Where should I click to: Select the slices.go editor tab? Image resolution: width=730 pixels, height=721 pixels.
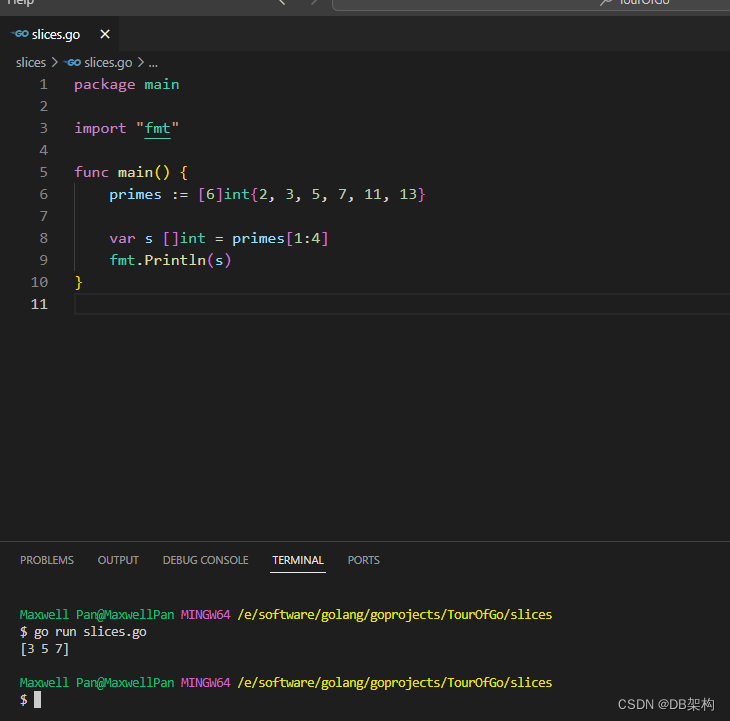coord(60,34)
